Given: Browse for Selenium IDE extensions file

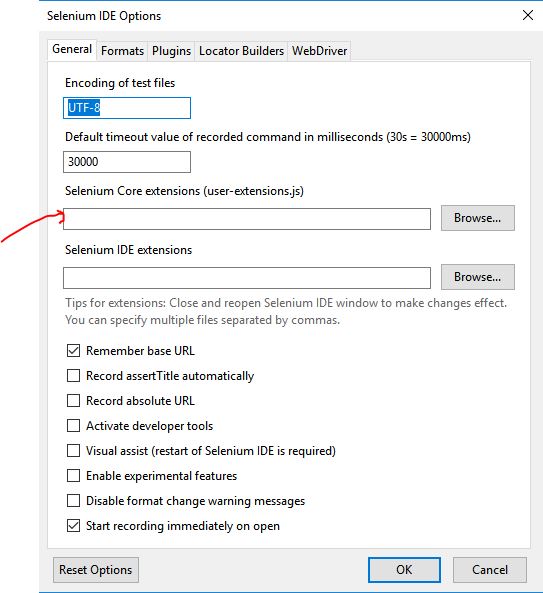Looking at the screenshot, I should point(478,277).
